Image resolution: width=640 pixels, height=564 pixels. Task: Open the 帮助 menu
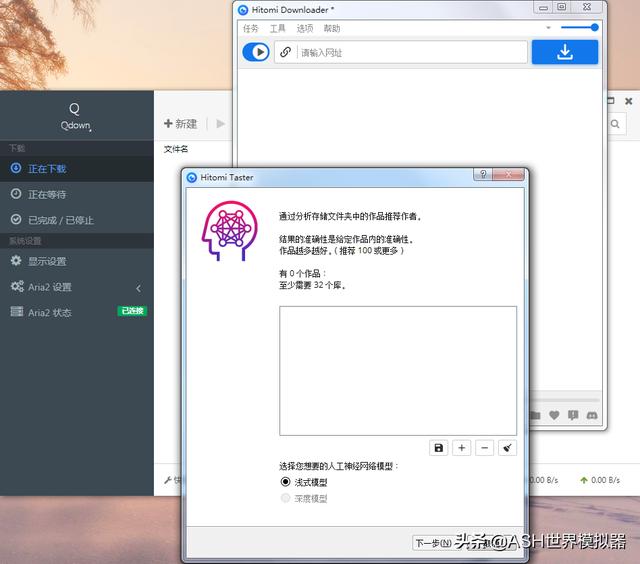pyautogui.click(x=332, y=29)
